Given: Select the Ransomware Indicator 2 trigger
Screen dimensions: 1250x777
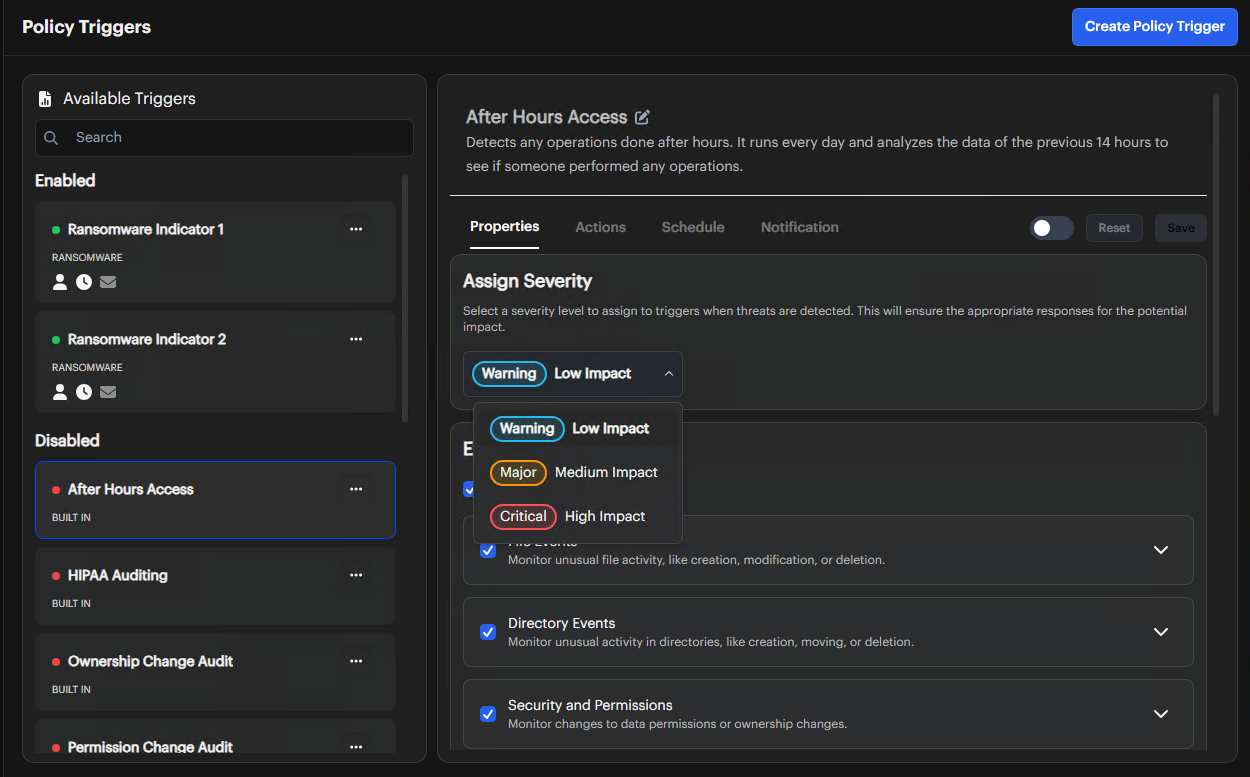Looking at the screenshot, I should click(x=215, y=362).
